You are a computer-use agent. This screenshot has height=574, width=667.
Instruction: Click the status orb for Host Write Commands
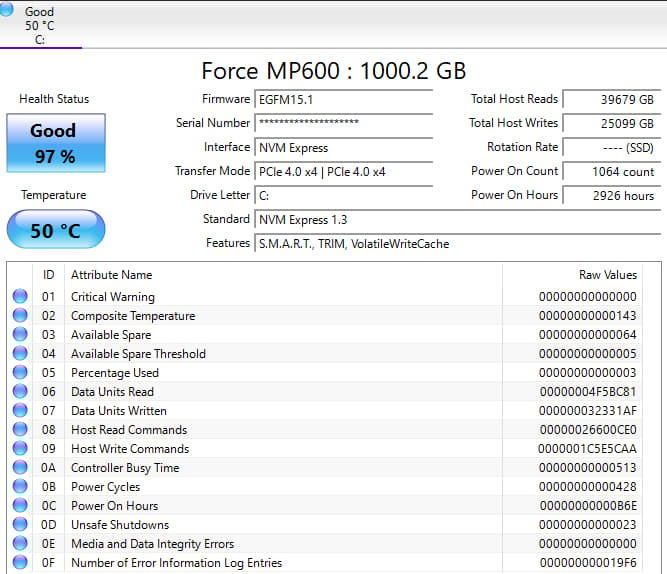click(x=20, y=448)
